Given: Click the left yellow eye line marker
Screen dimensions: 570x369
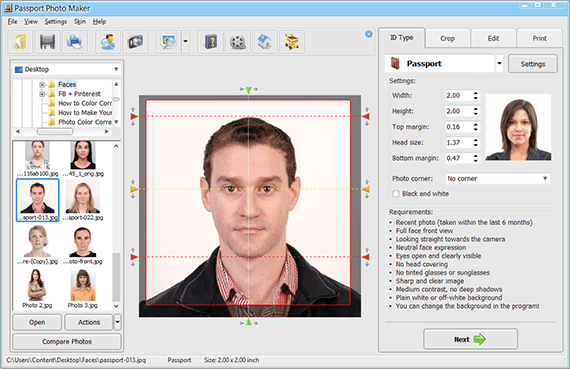Looking at the screenshot, I should coord(134,189).
